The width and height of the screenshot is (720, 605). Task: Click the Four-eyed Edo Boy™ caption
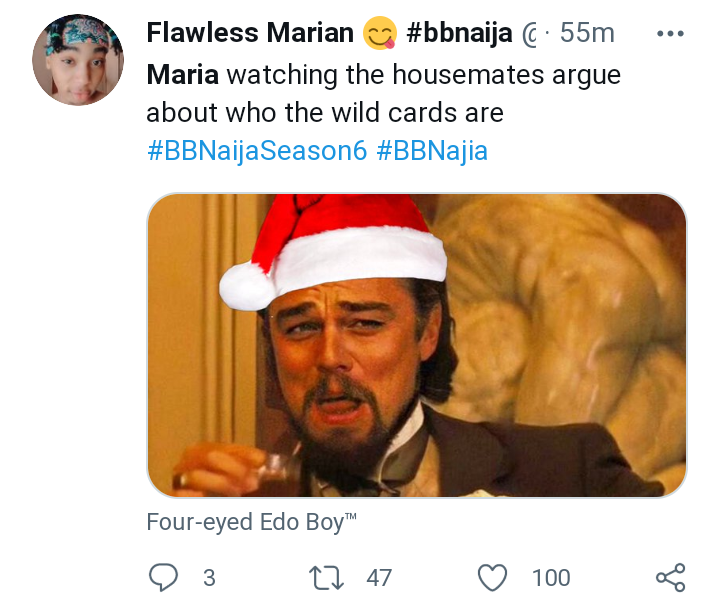pos(251,522)
